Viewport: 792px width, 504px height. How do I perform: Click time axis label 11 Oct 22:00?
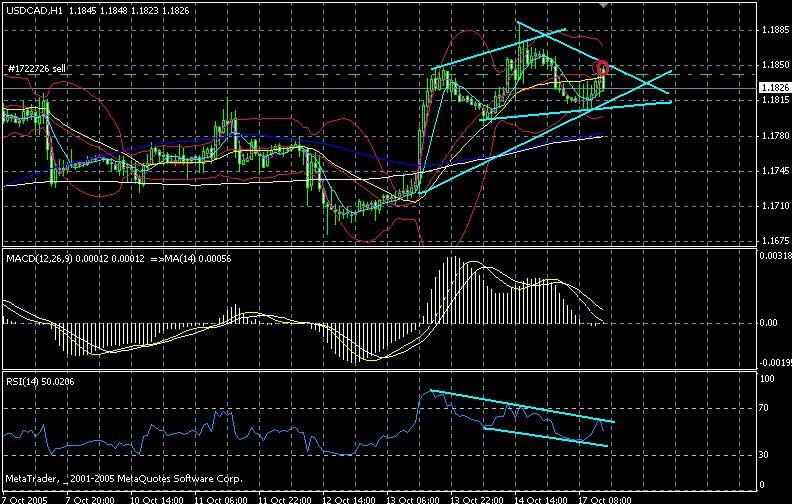point(284,500)
